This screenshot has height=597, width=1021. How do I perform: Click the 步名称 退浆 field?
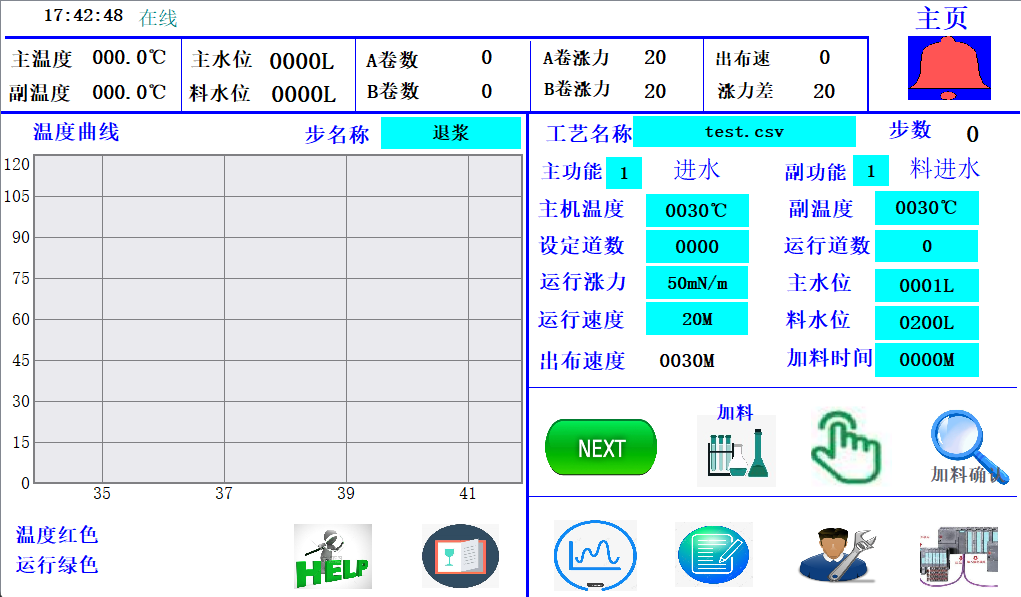(x=450, y=133)
